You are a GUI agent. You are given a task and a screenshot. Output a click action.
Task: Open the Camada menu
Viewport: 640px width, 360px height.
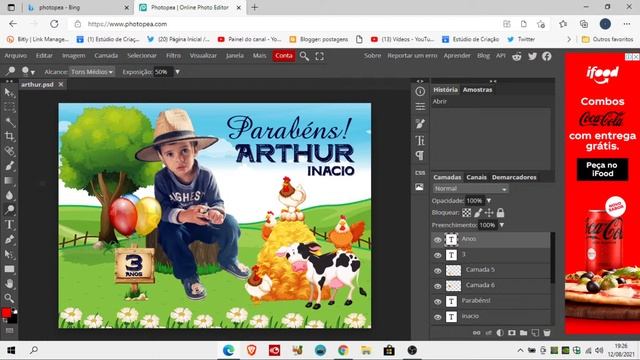106,56
